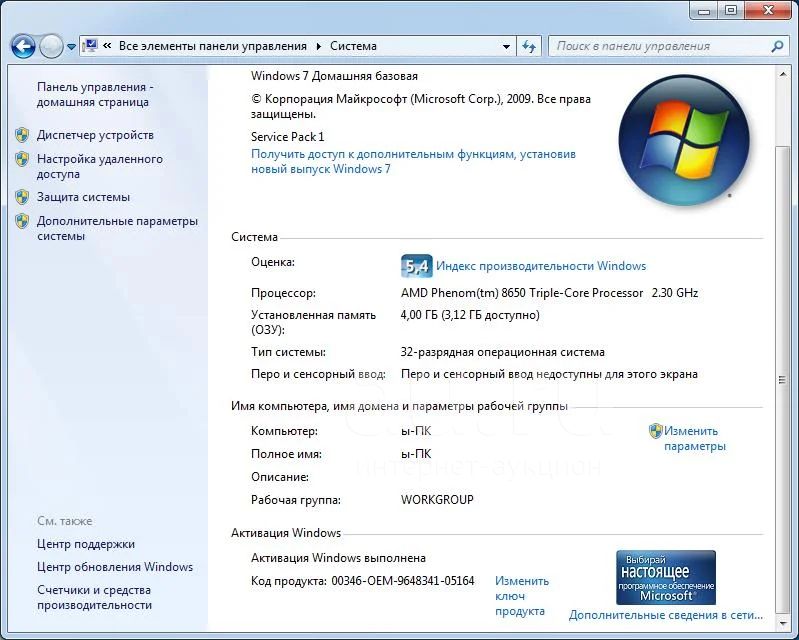Screen dimensions: 799x640
Task: Minimize the System window
Action: [x=704, y=10]
